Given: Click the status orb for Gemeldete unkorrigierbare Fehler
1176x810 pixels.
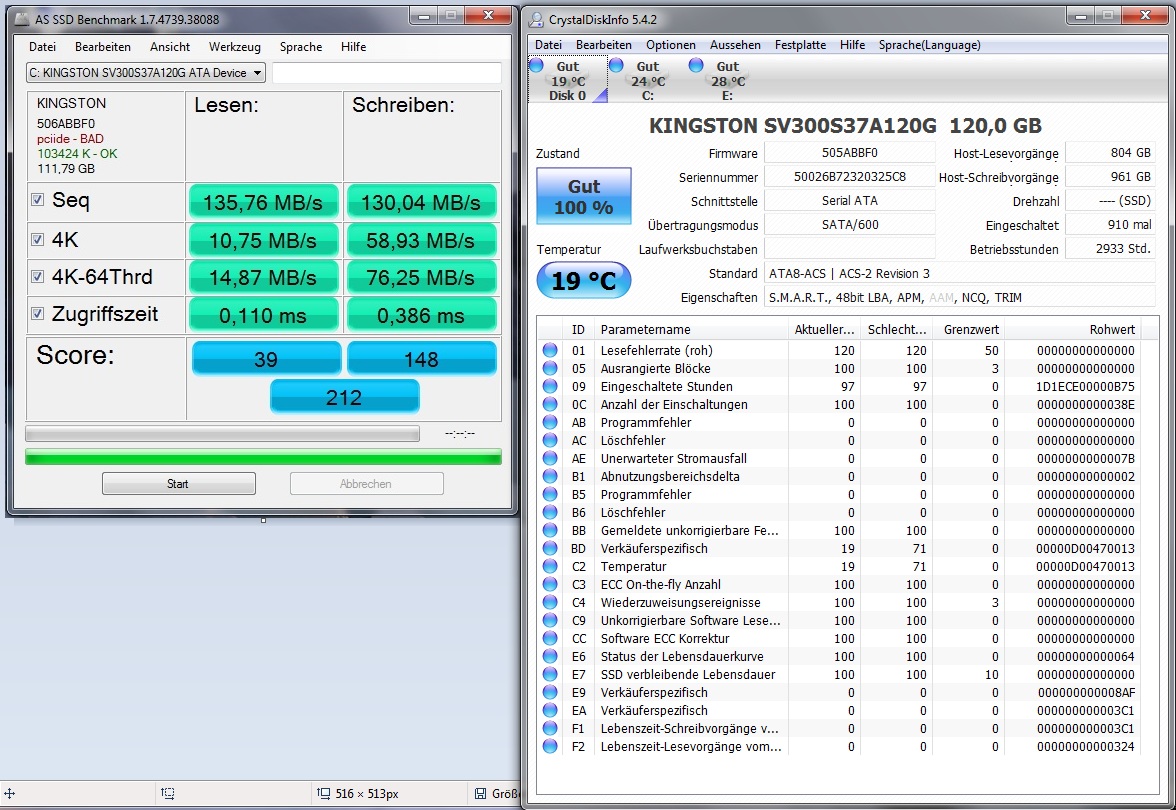Looking at the screenshot, I should pos(550,530).
